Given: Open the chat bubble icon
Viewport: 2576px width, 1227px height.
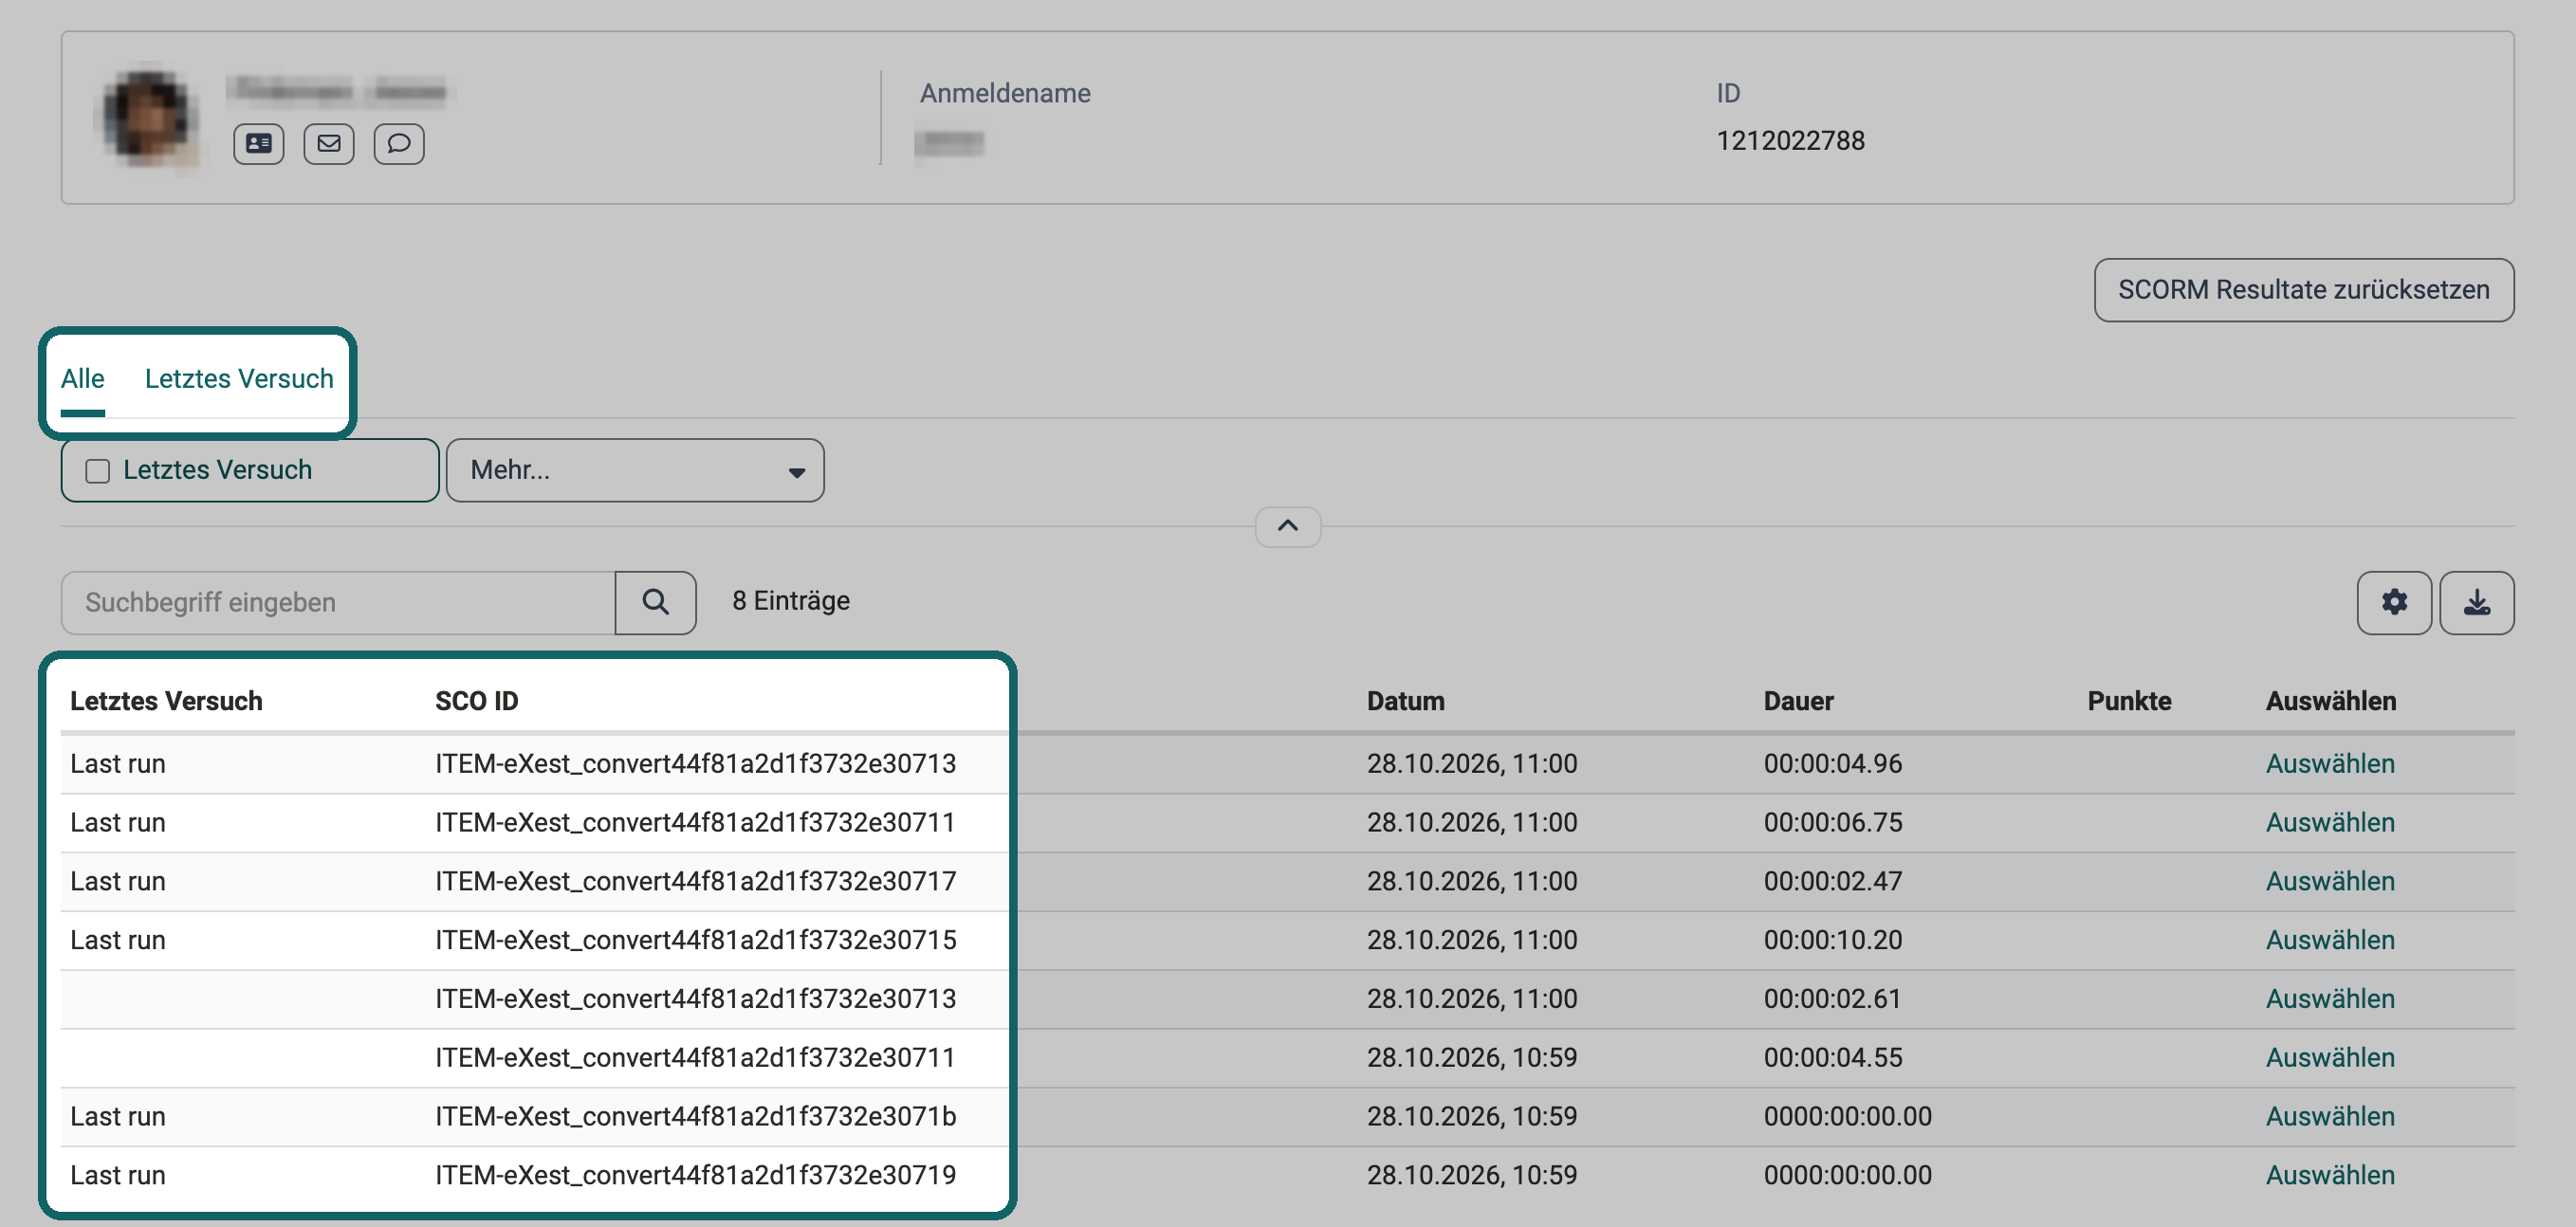Looking at the screenshot, I should point(399,144).
